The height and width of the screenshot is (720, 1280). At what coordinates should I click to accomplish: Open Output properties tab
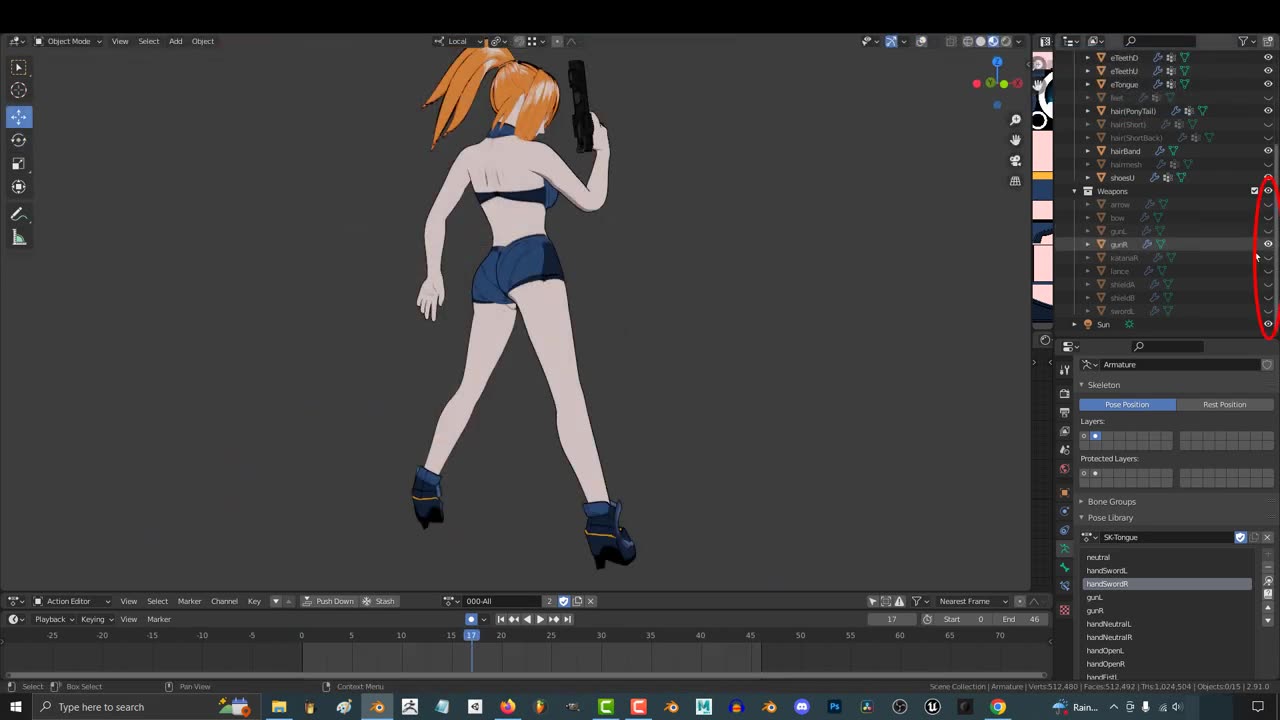tap(1064, 412)
